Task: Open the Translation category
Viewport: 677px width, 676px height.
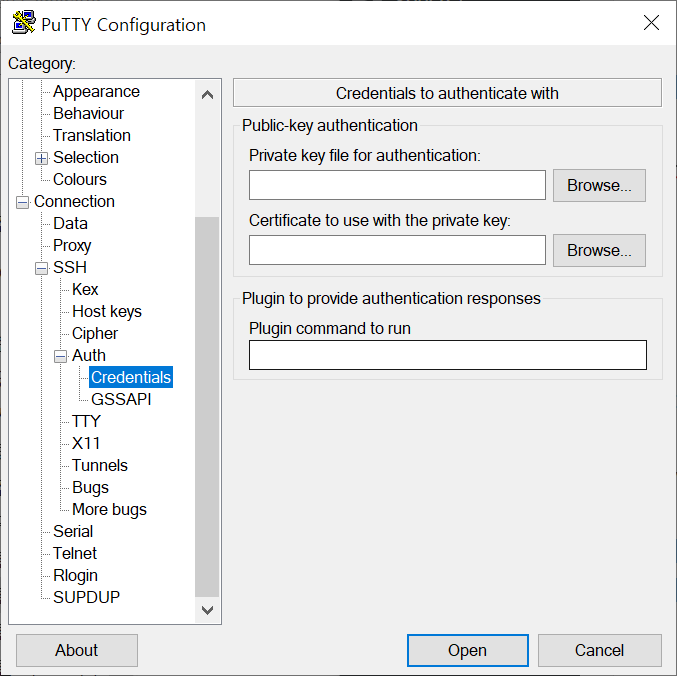Action: coord(92,136)
